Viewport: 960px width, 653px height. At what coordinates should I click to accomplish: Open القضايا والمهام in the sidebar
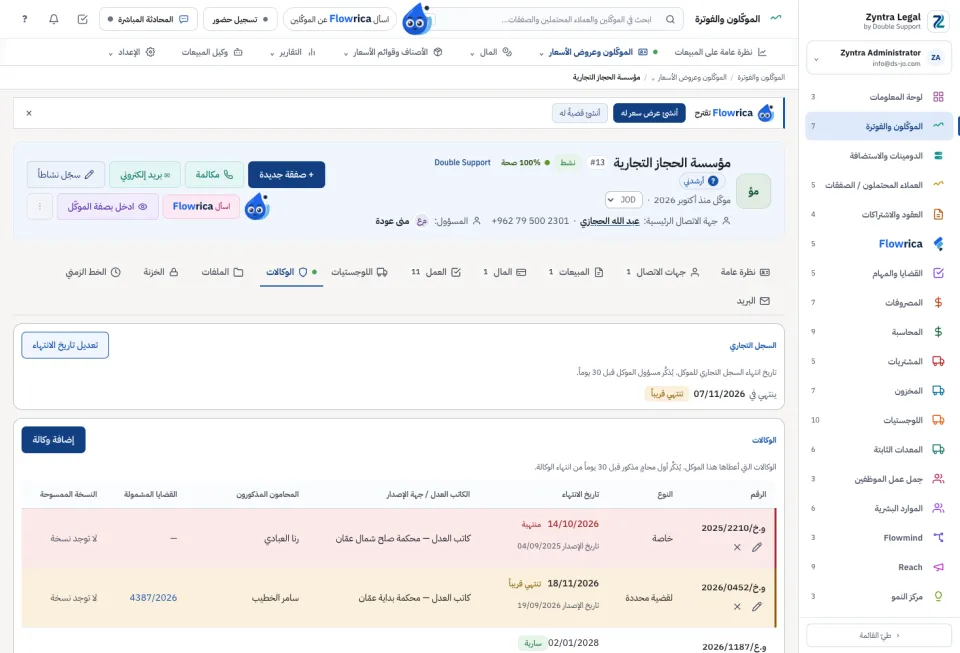(x=879, y=273)
